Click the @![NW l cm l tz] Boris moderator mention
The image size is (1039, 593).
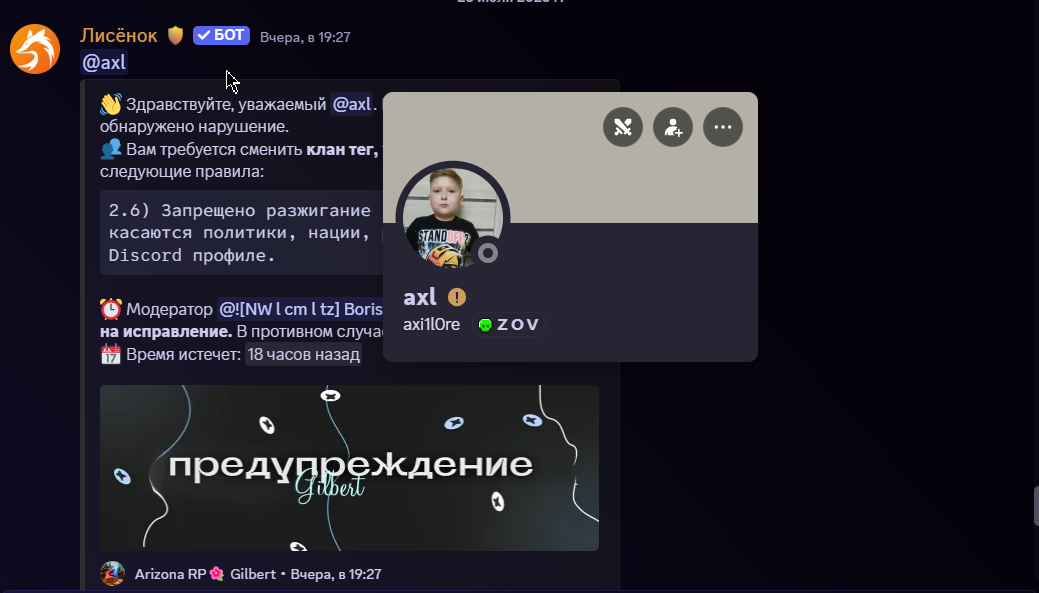coord(300,309)
